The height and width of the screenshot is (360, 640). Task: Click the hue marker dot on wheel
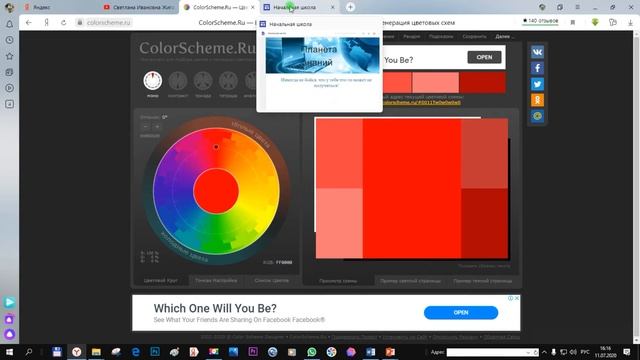(216, 147)
